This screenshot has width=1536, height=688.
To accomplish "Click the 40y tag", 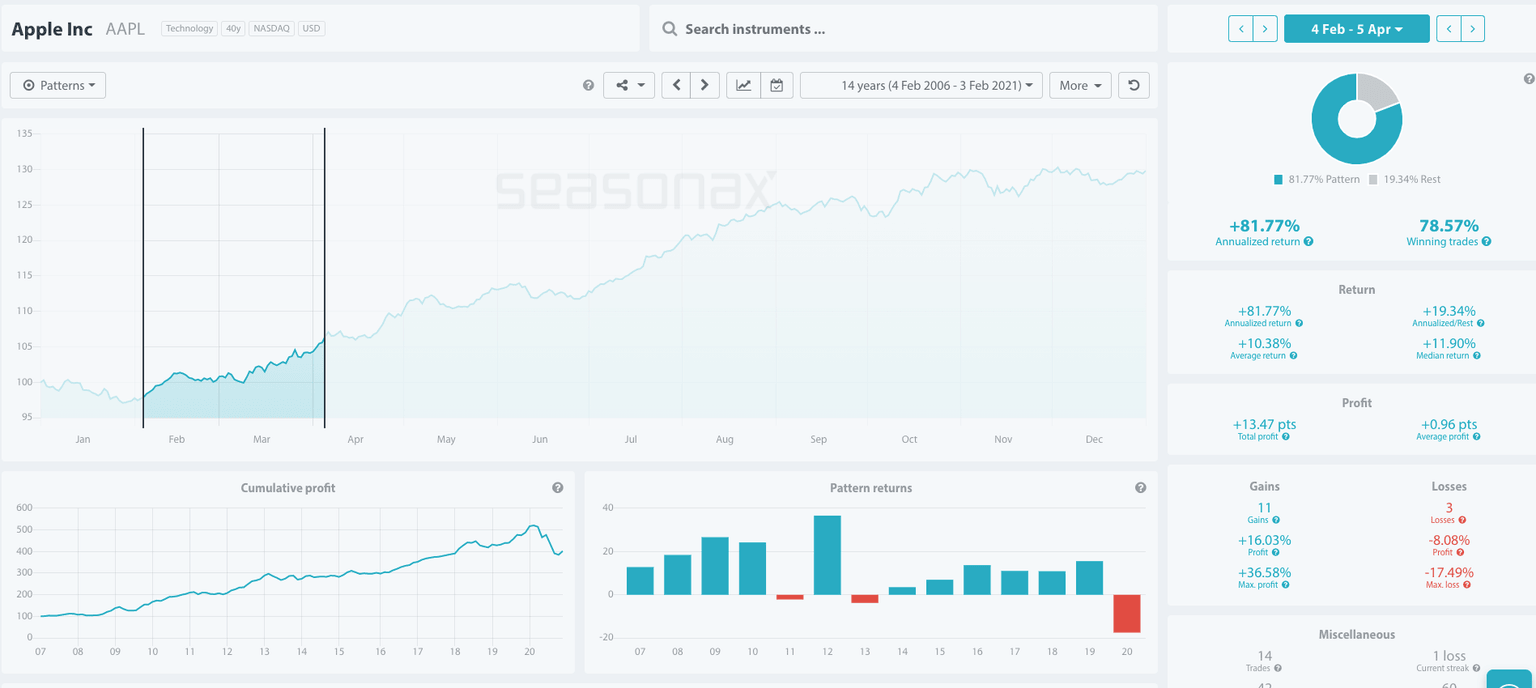I will click(x=232, y=29).
